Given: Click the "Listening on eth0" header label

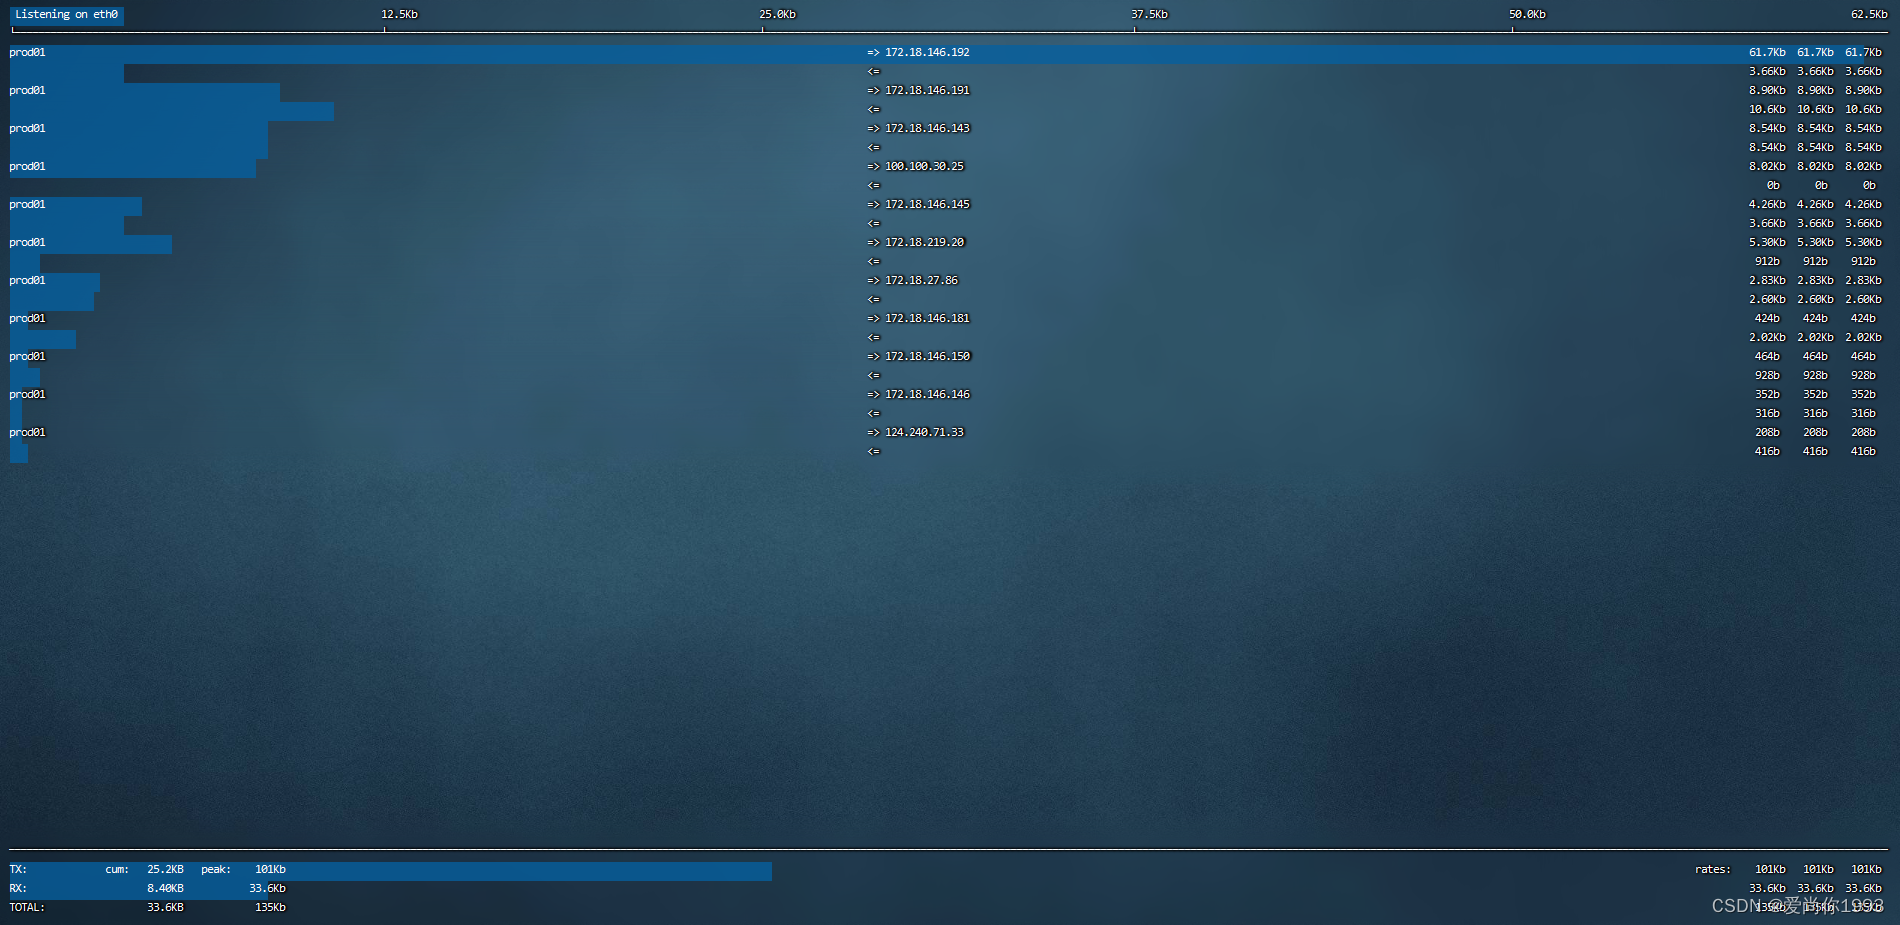Looking at the screenshot, I should coord(67,15).
